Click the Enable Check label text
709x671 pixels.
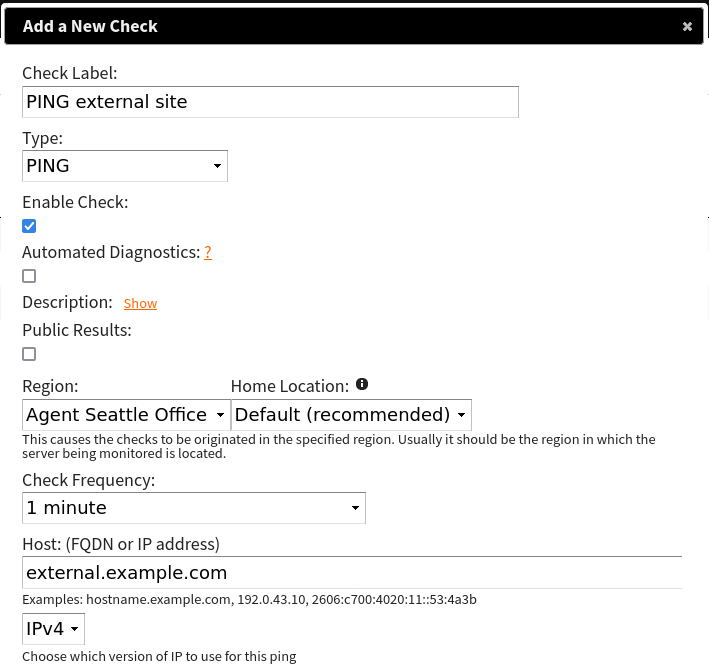pos(75,202)
